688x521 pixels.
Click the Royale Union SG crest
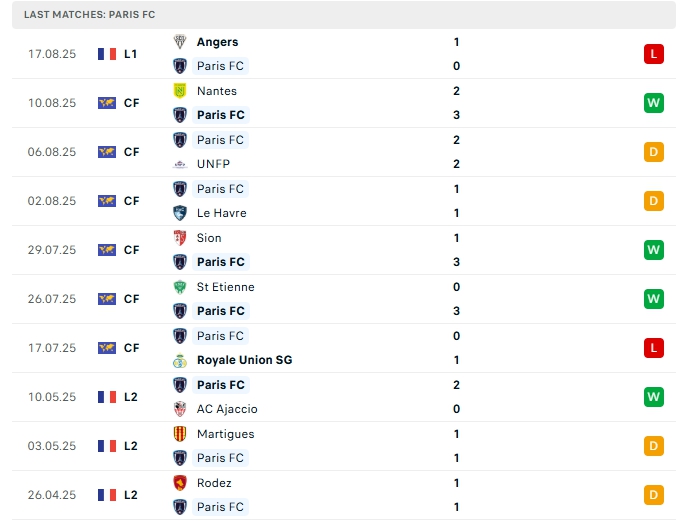180,360
